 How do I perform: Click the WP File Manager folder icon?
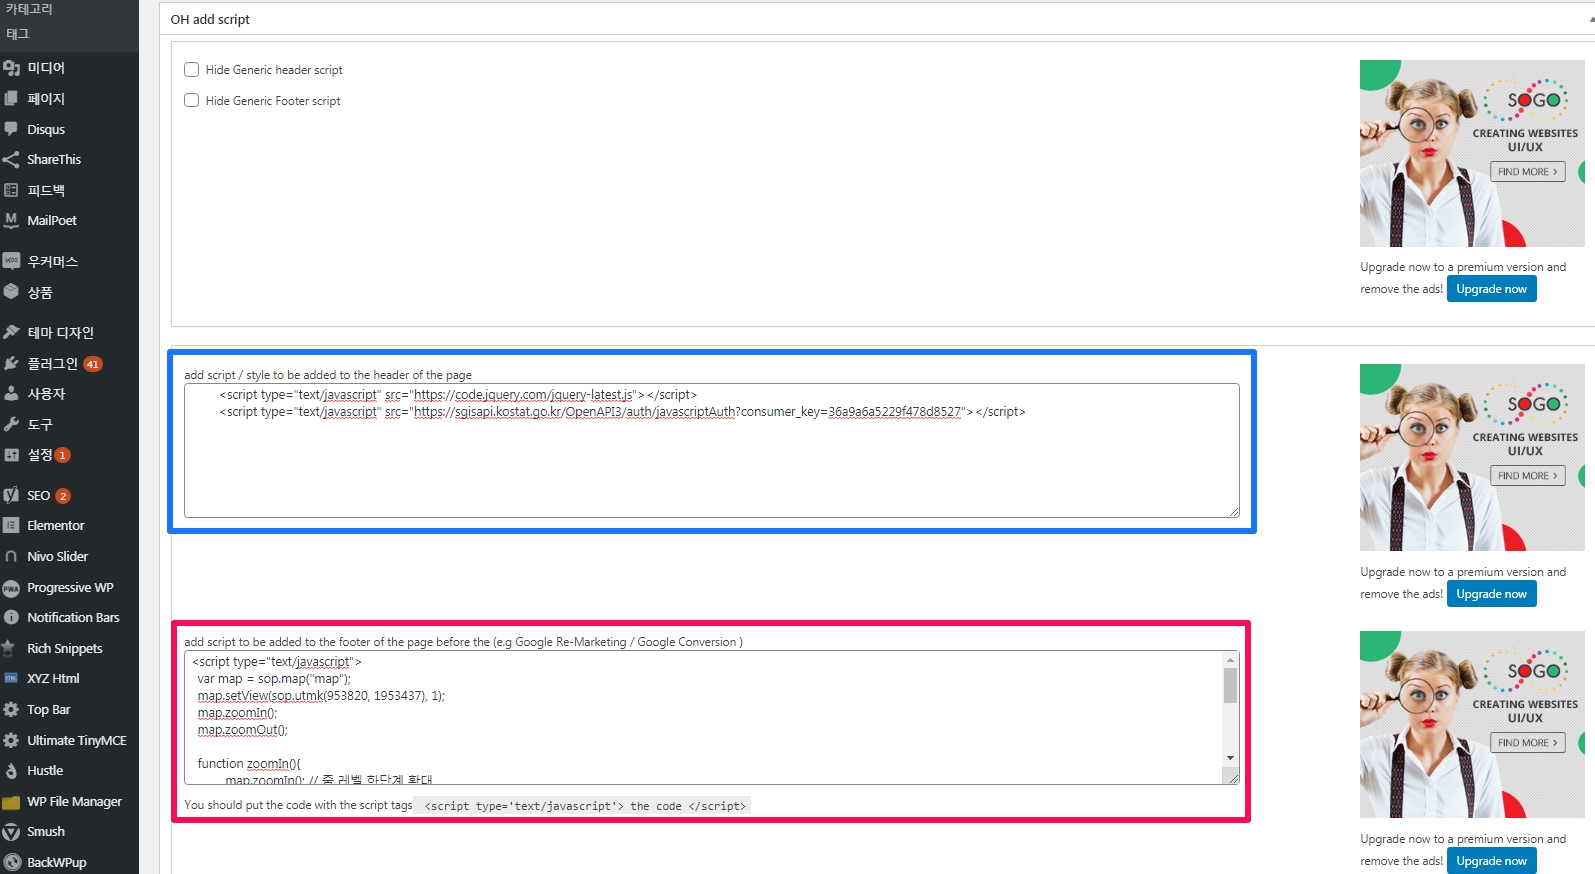coord(11,802)
